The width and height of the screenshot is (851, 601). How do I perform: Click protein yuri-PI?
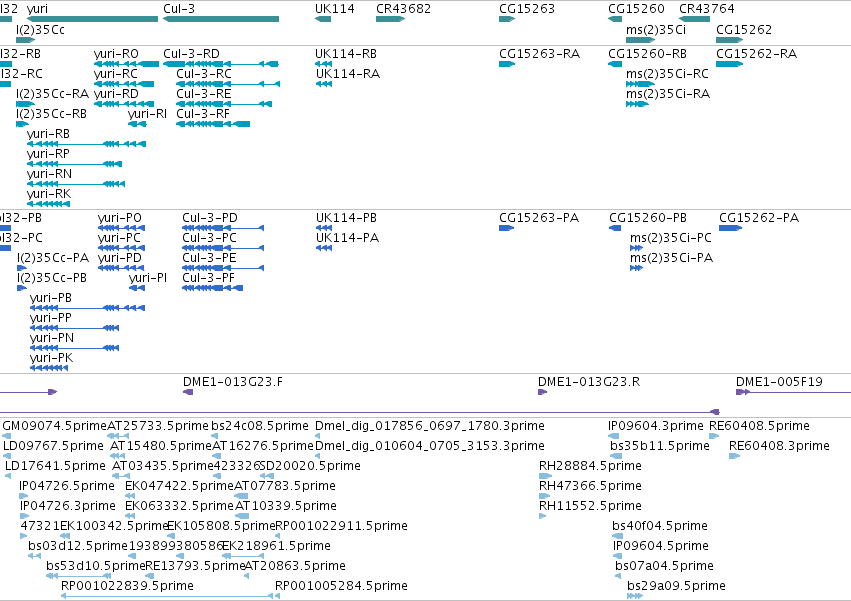point(137,288)
